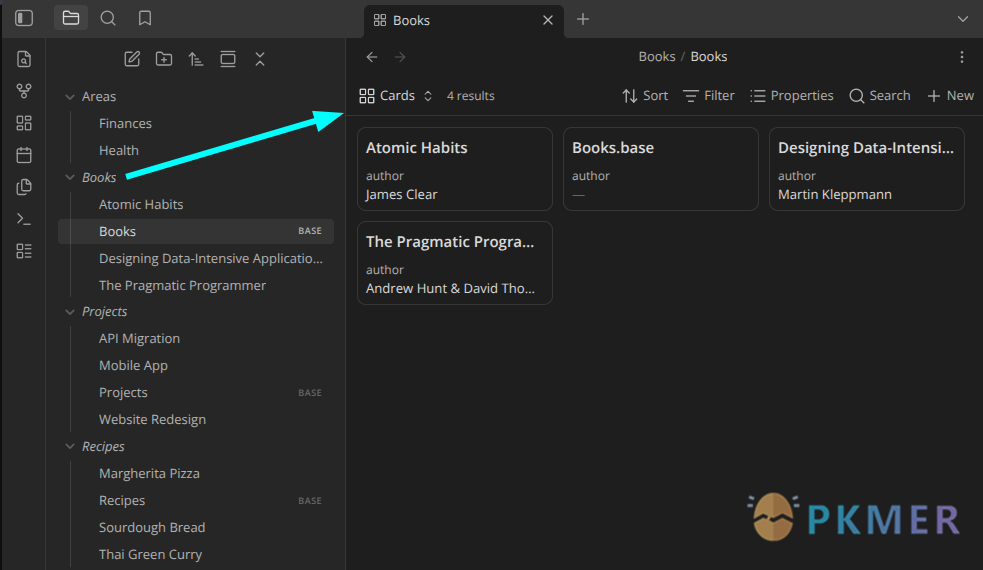The image size is (983, 570).
Task: Select the Books tab header
Action: pyautogui.click(x=464, y=20)
